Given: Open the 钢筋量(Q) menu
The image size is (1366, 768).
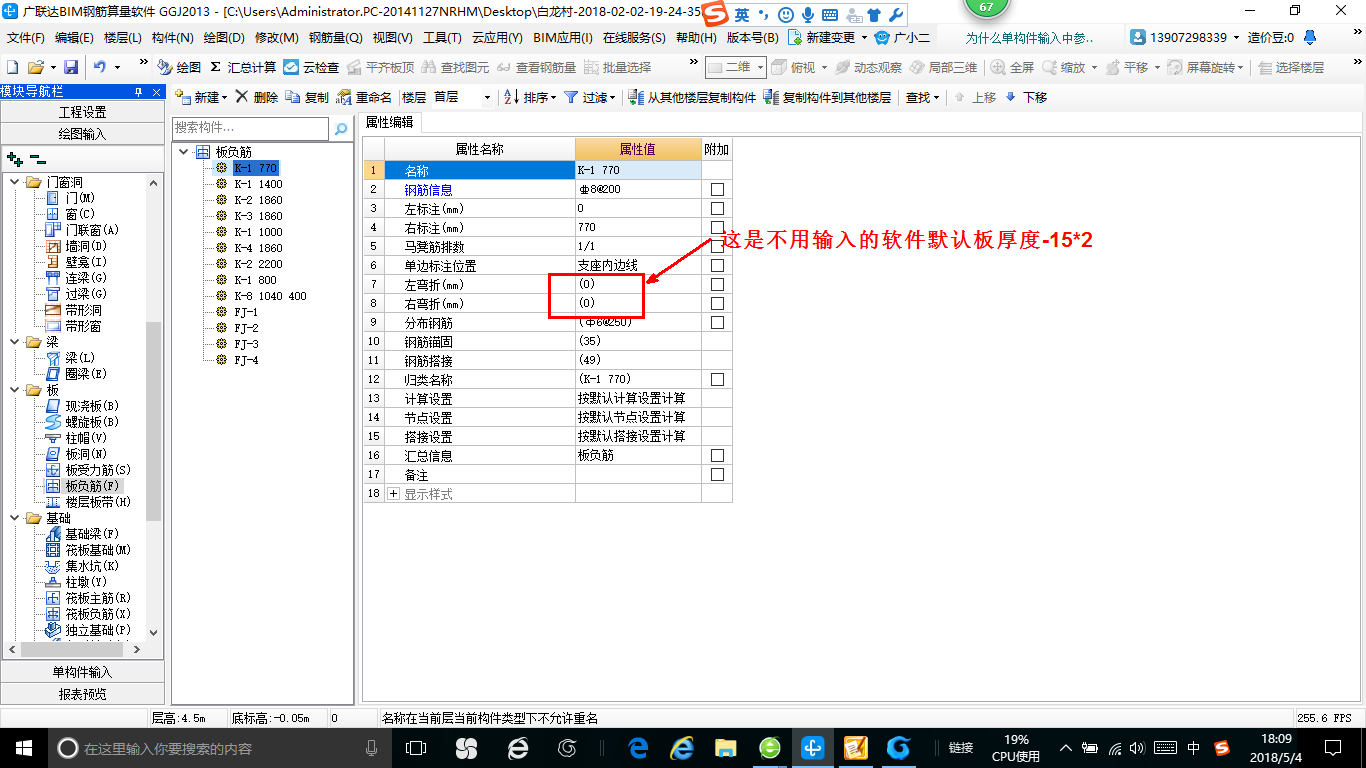Looking at the screenshot, I should [335, 38].
